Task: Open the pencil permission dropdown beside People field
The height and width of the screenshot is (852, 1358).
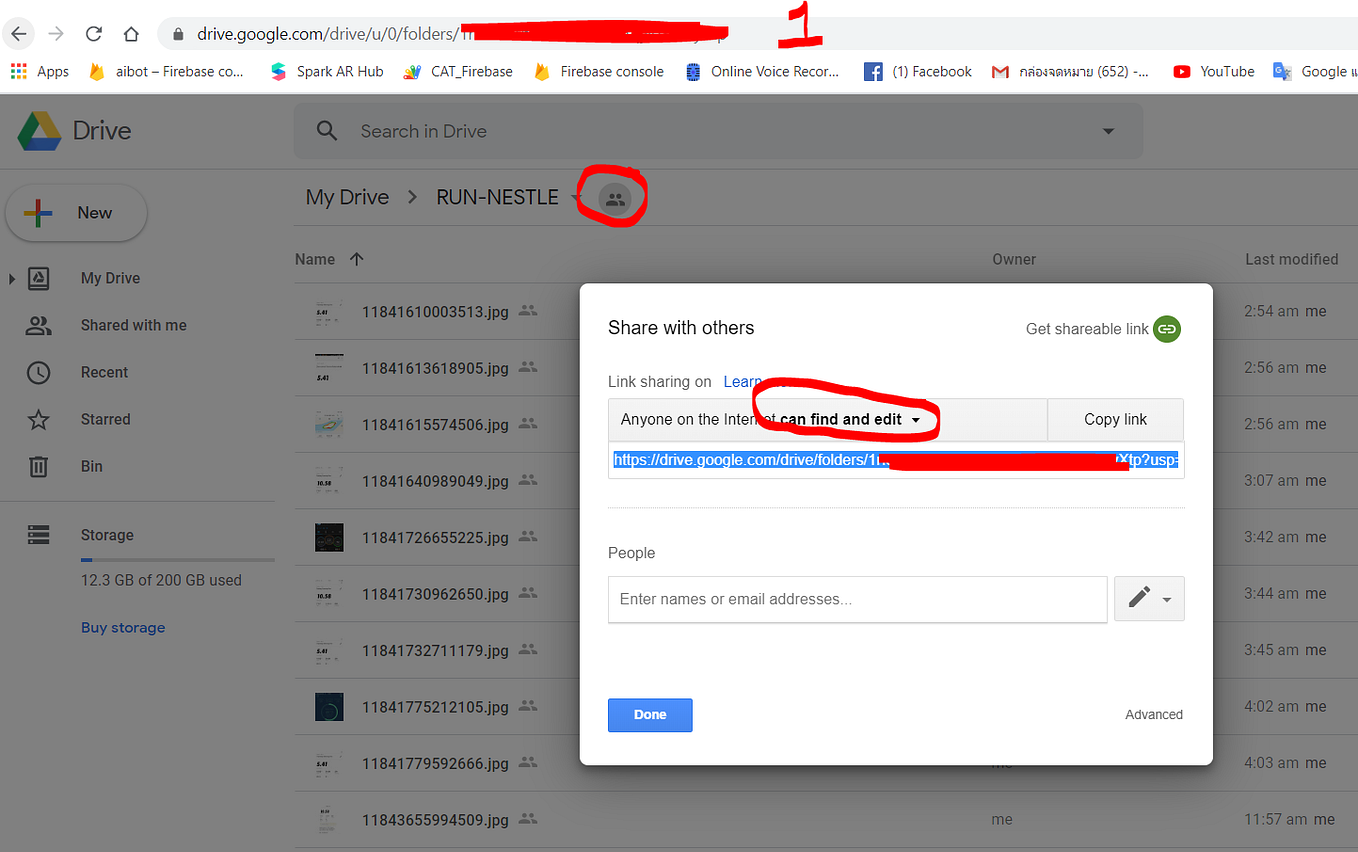Action: 1148,599
